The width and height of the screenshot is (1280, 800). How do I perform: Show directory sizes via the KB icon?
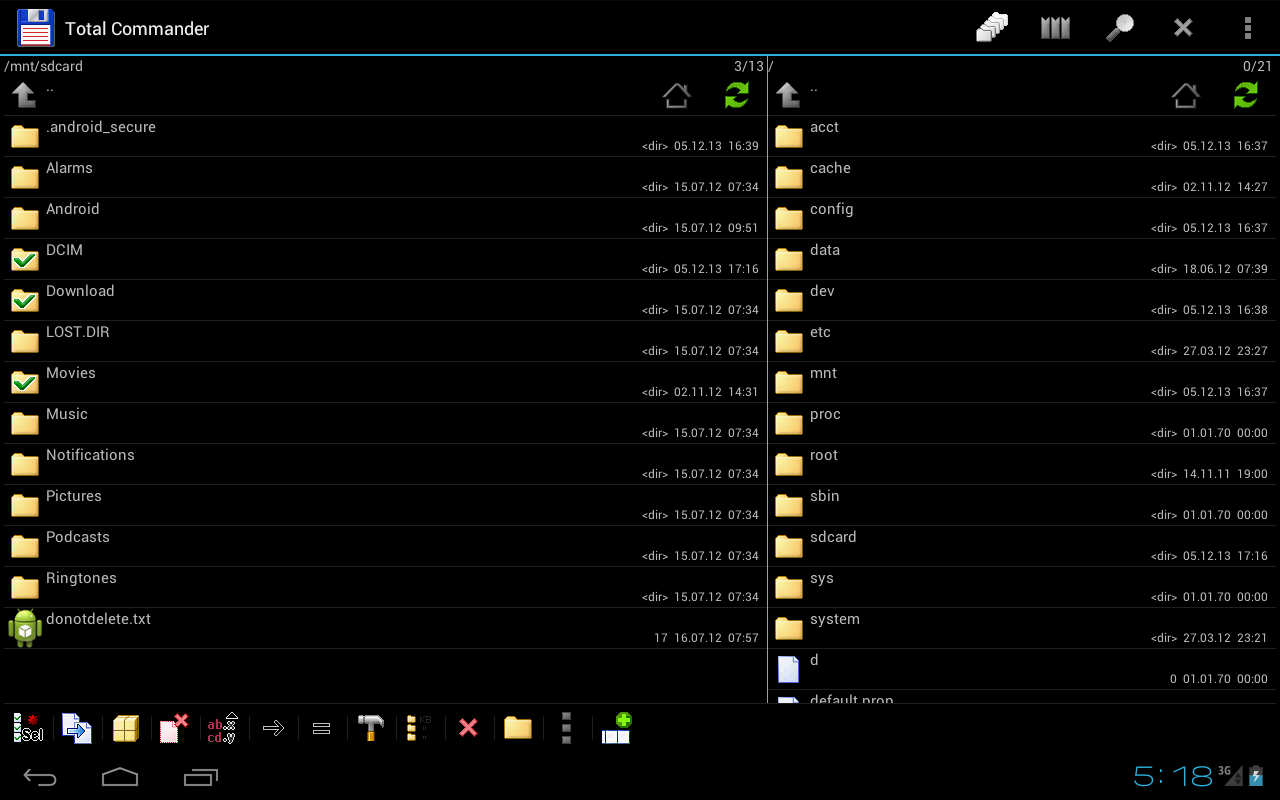(418, 728)
